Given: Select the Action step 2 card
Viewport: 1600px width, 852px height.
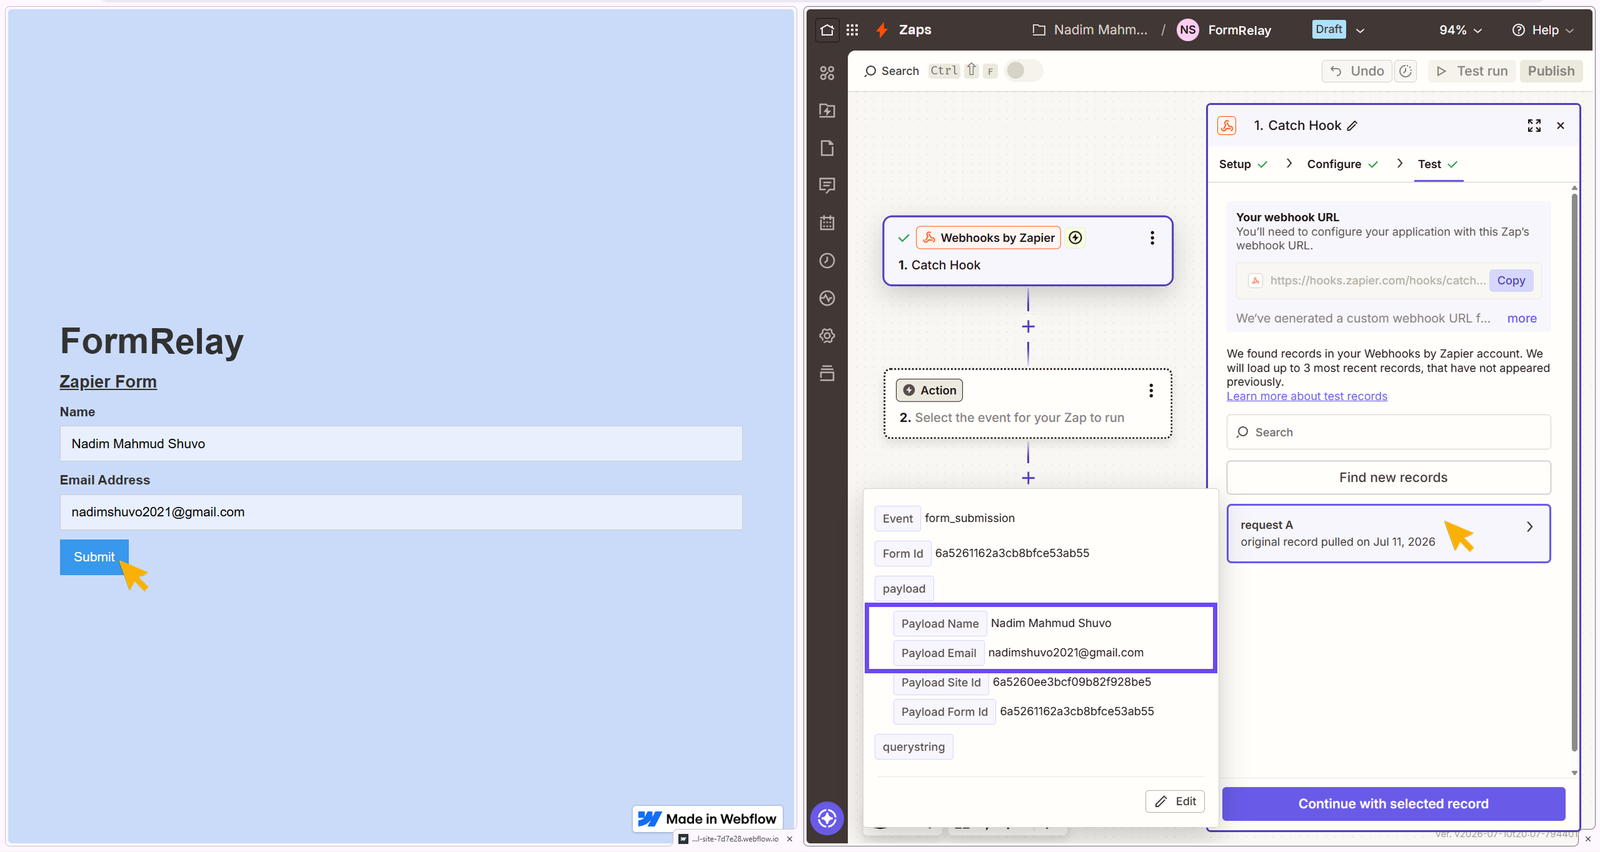Looking at the screenshot, I should coord(1028,404).
